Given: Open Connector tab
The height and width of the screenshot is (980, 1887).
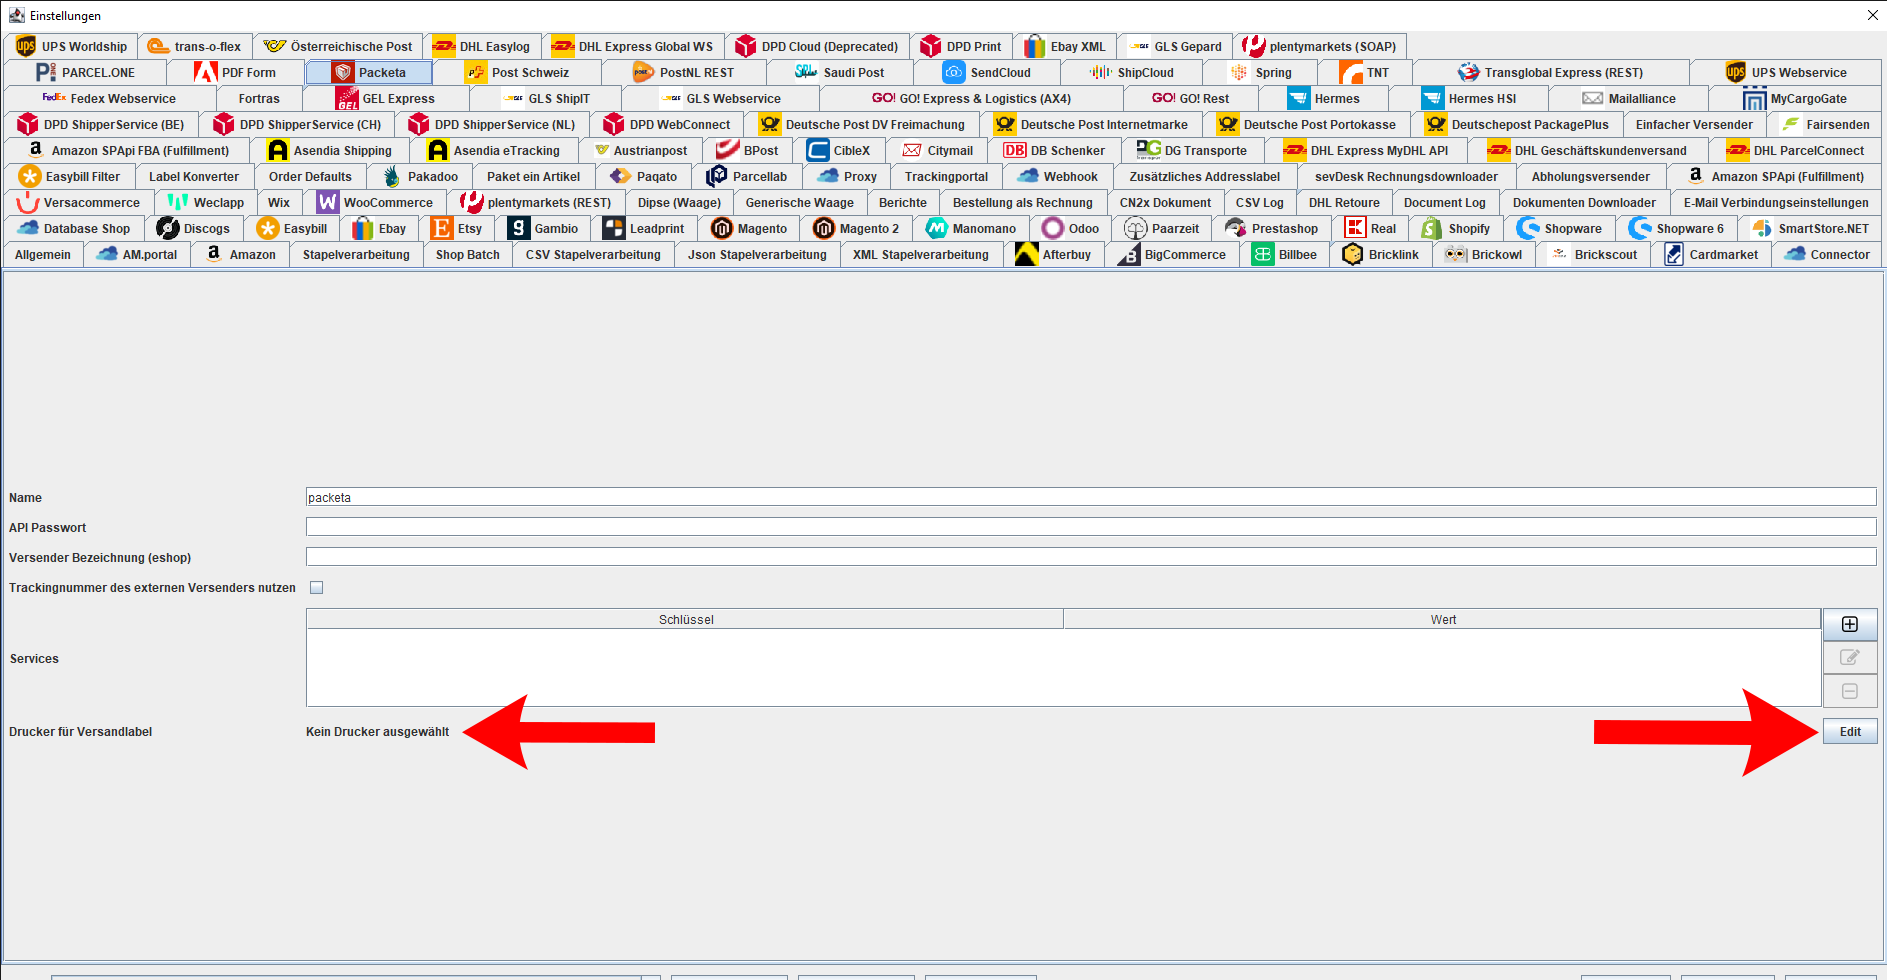Looking at the screenshot, I should pos(1826,254).
